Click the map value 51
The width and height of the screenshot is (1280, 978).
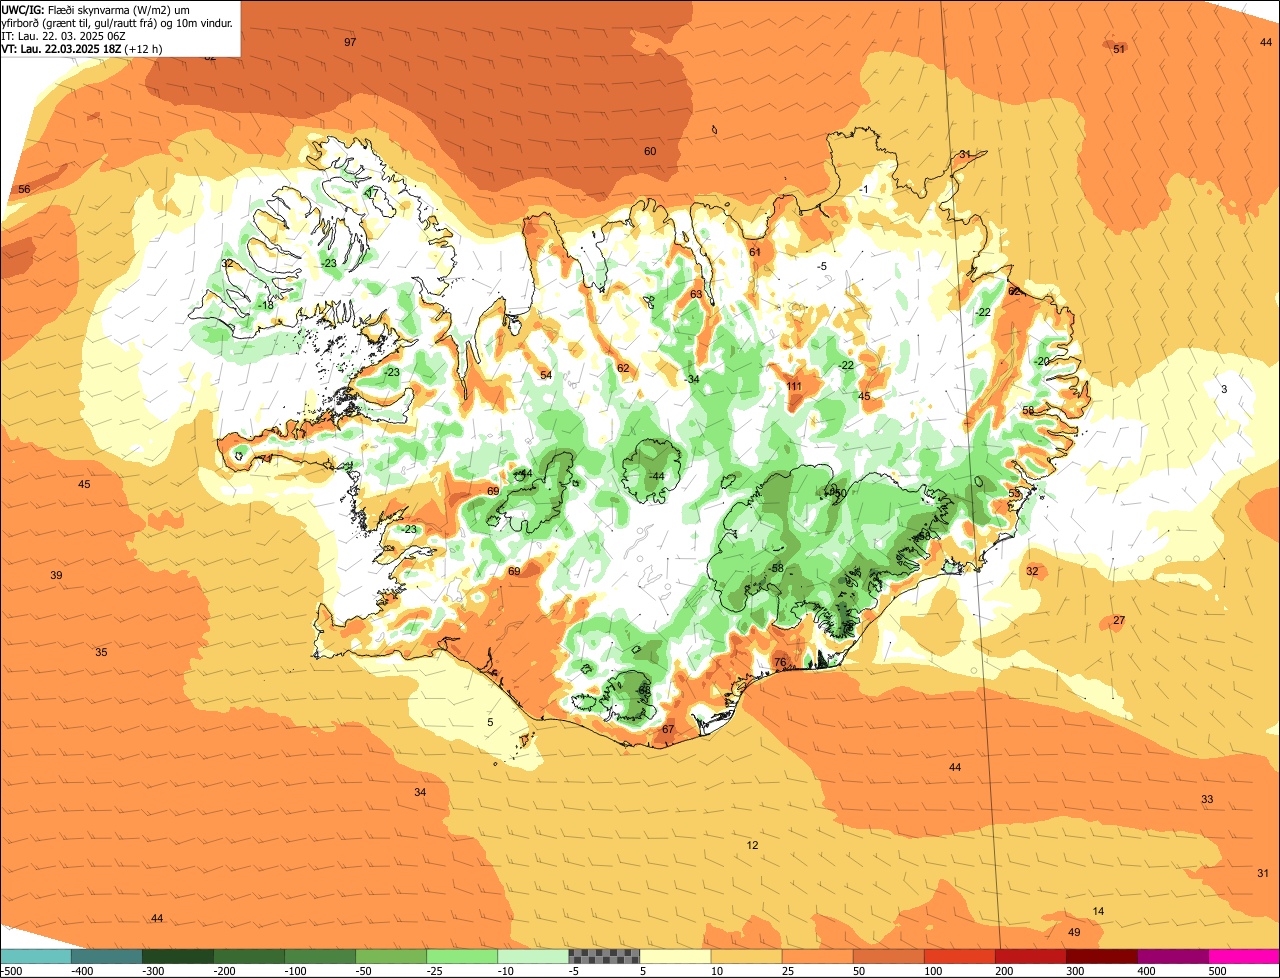[1119, 49]
